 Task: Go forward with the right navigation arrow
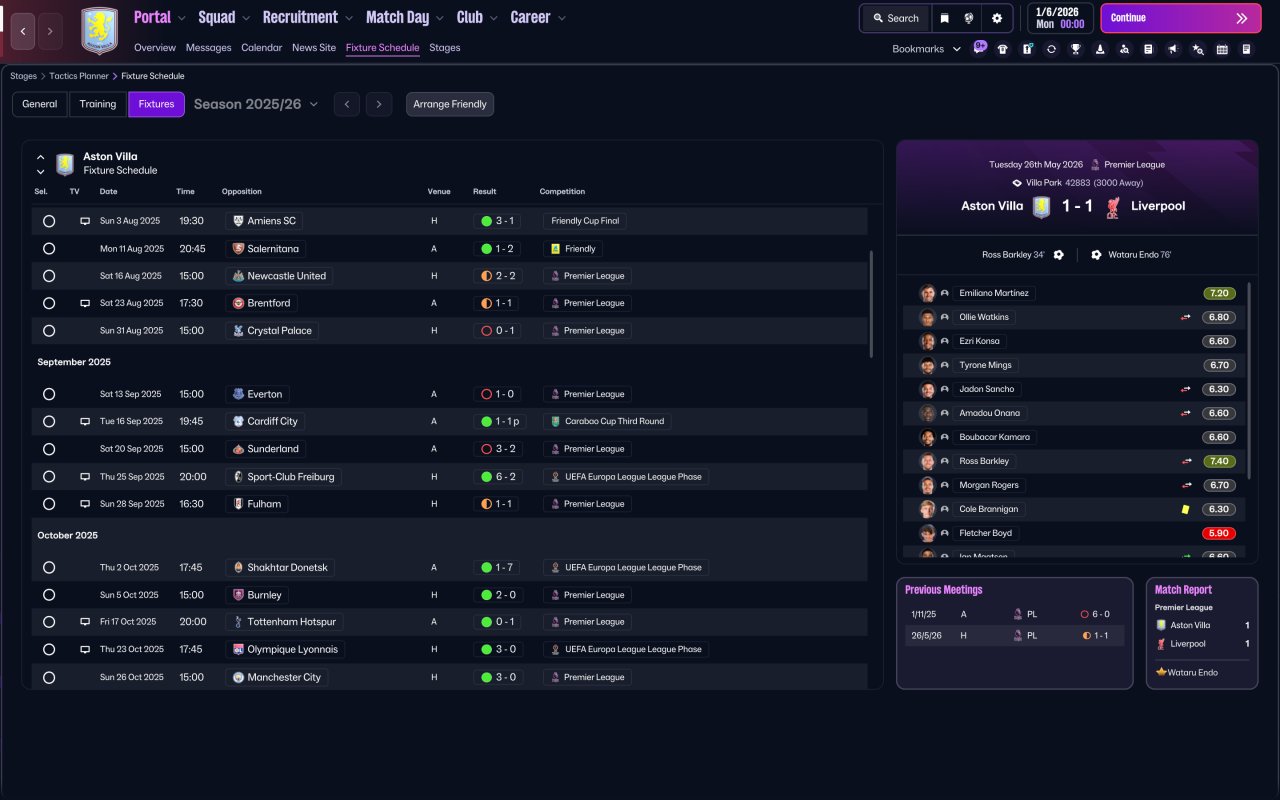tap(50, 31)
